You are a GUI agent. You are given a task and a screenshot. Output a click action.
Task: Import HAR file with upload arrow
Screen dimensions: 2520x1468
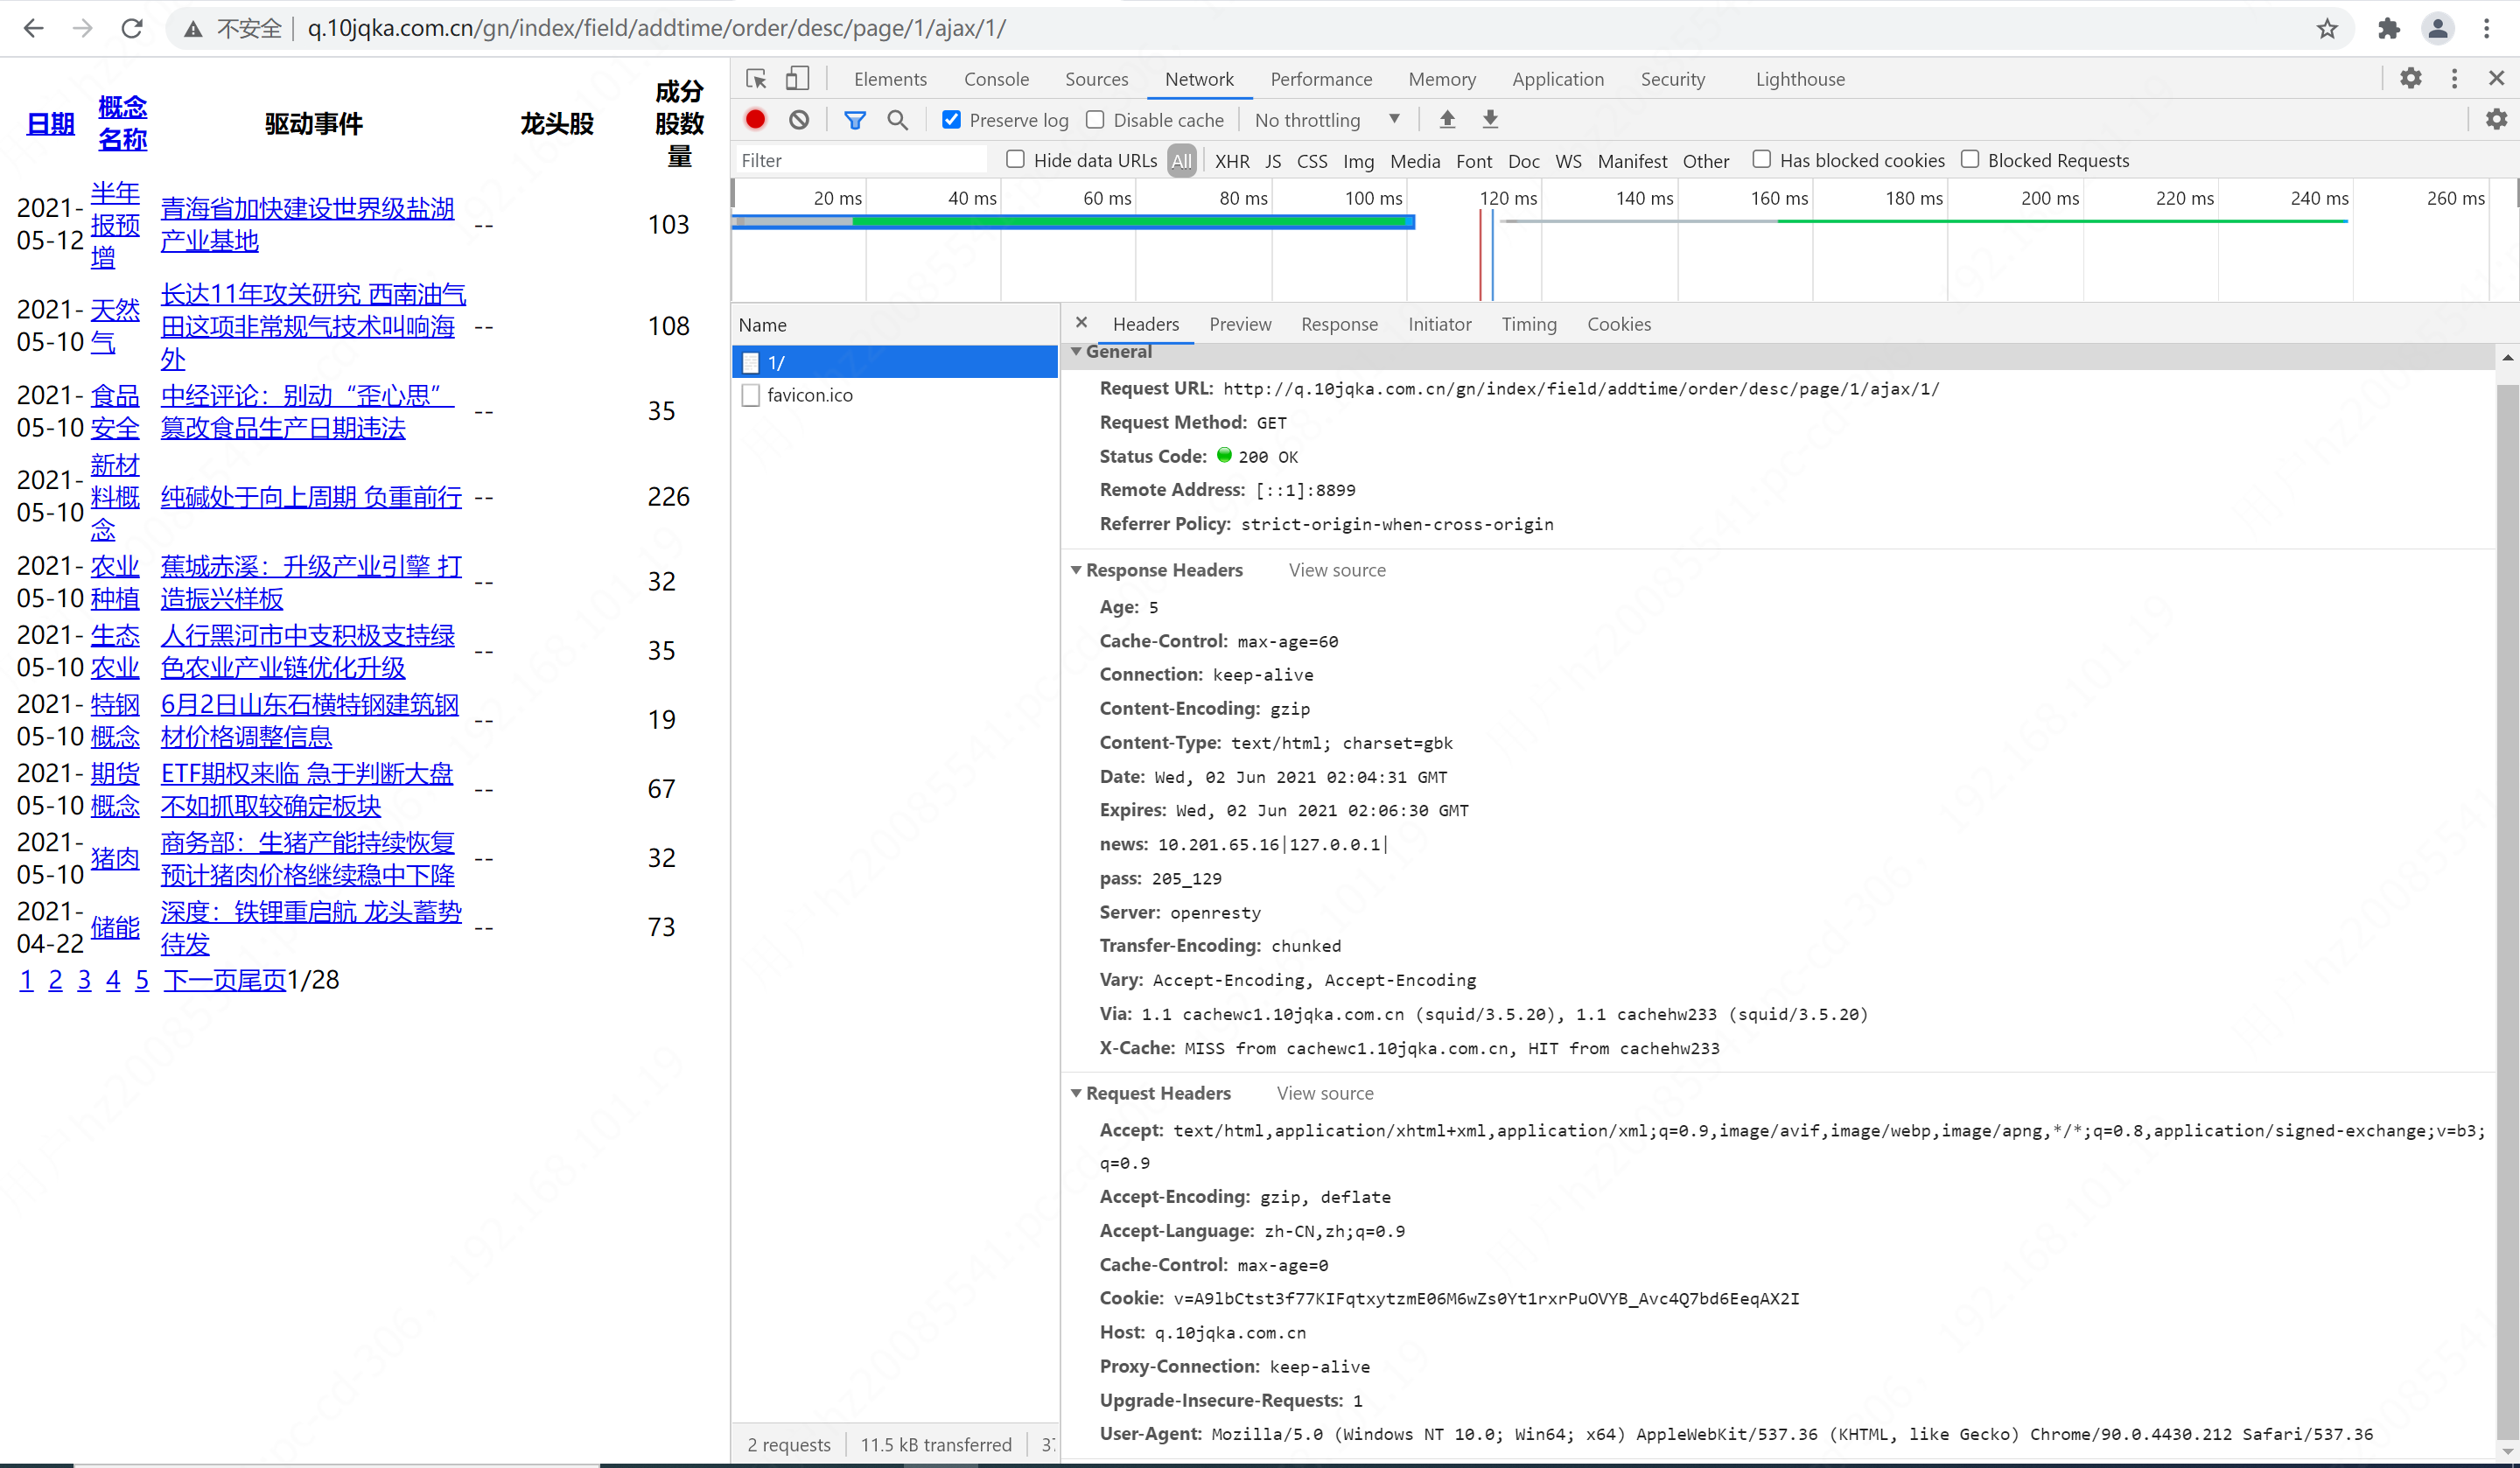coord(1446,120)
